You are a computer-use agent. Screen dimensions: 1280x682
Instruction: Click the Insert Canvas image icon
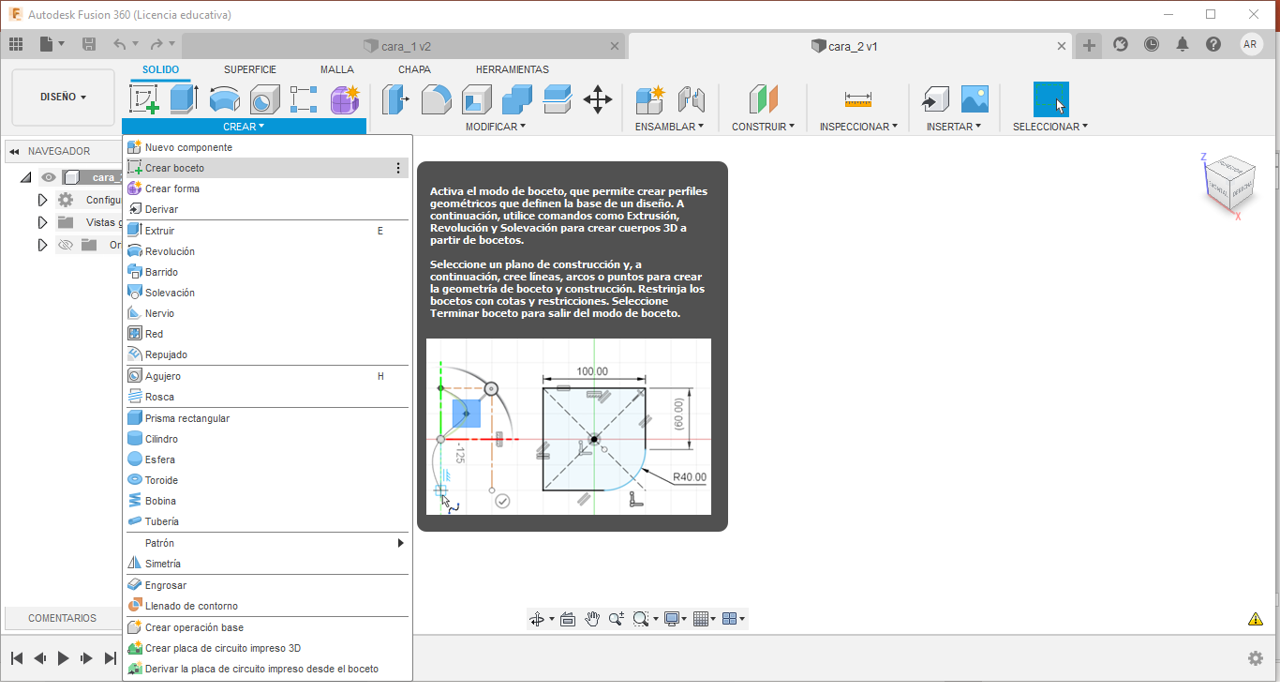[975, 99]
